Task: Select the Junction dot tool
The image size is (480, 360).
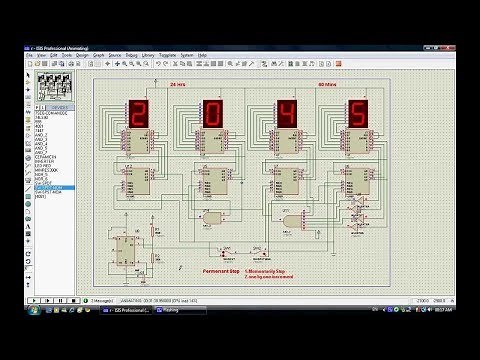Action: click(x=28, y=90)
